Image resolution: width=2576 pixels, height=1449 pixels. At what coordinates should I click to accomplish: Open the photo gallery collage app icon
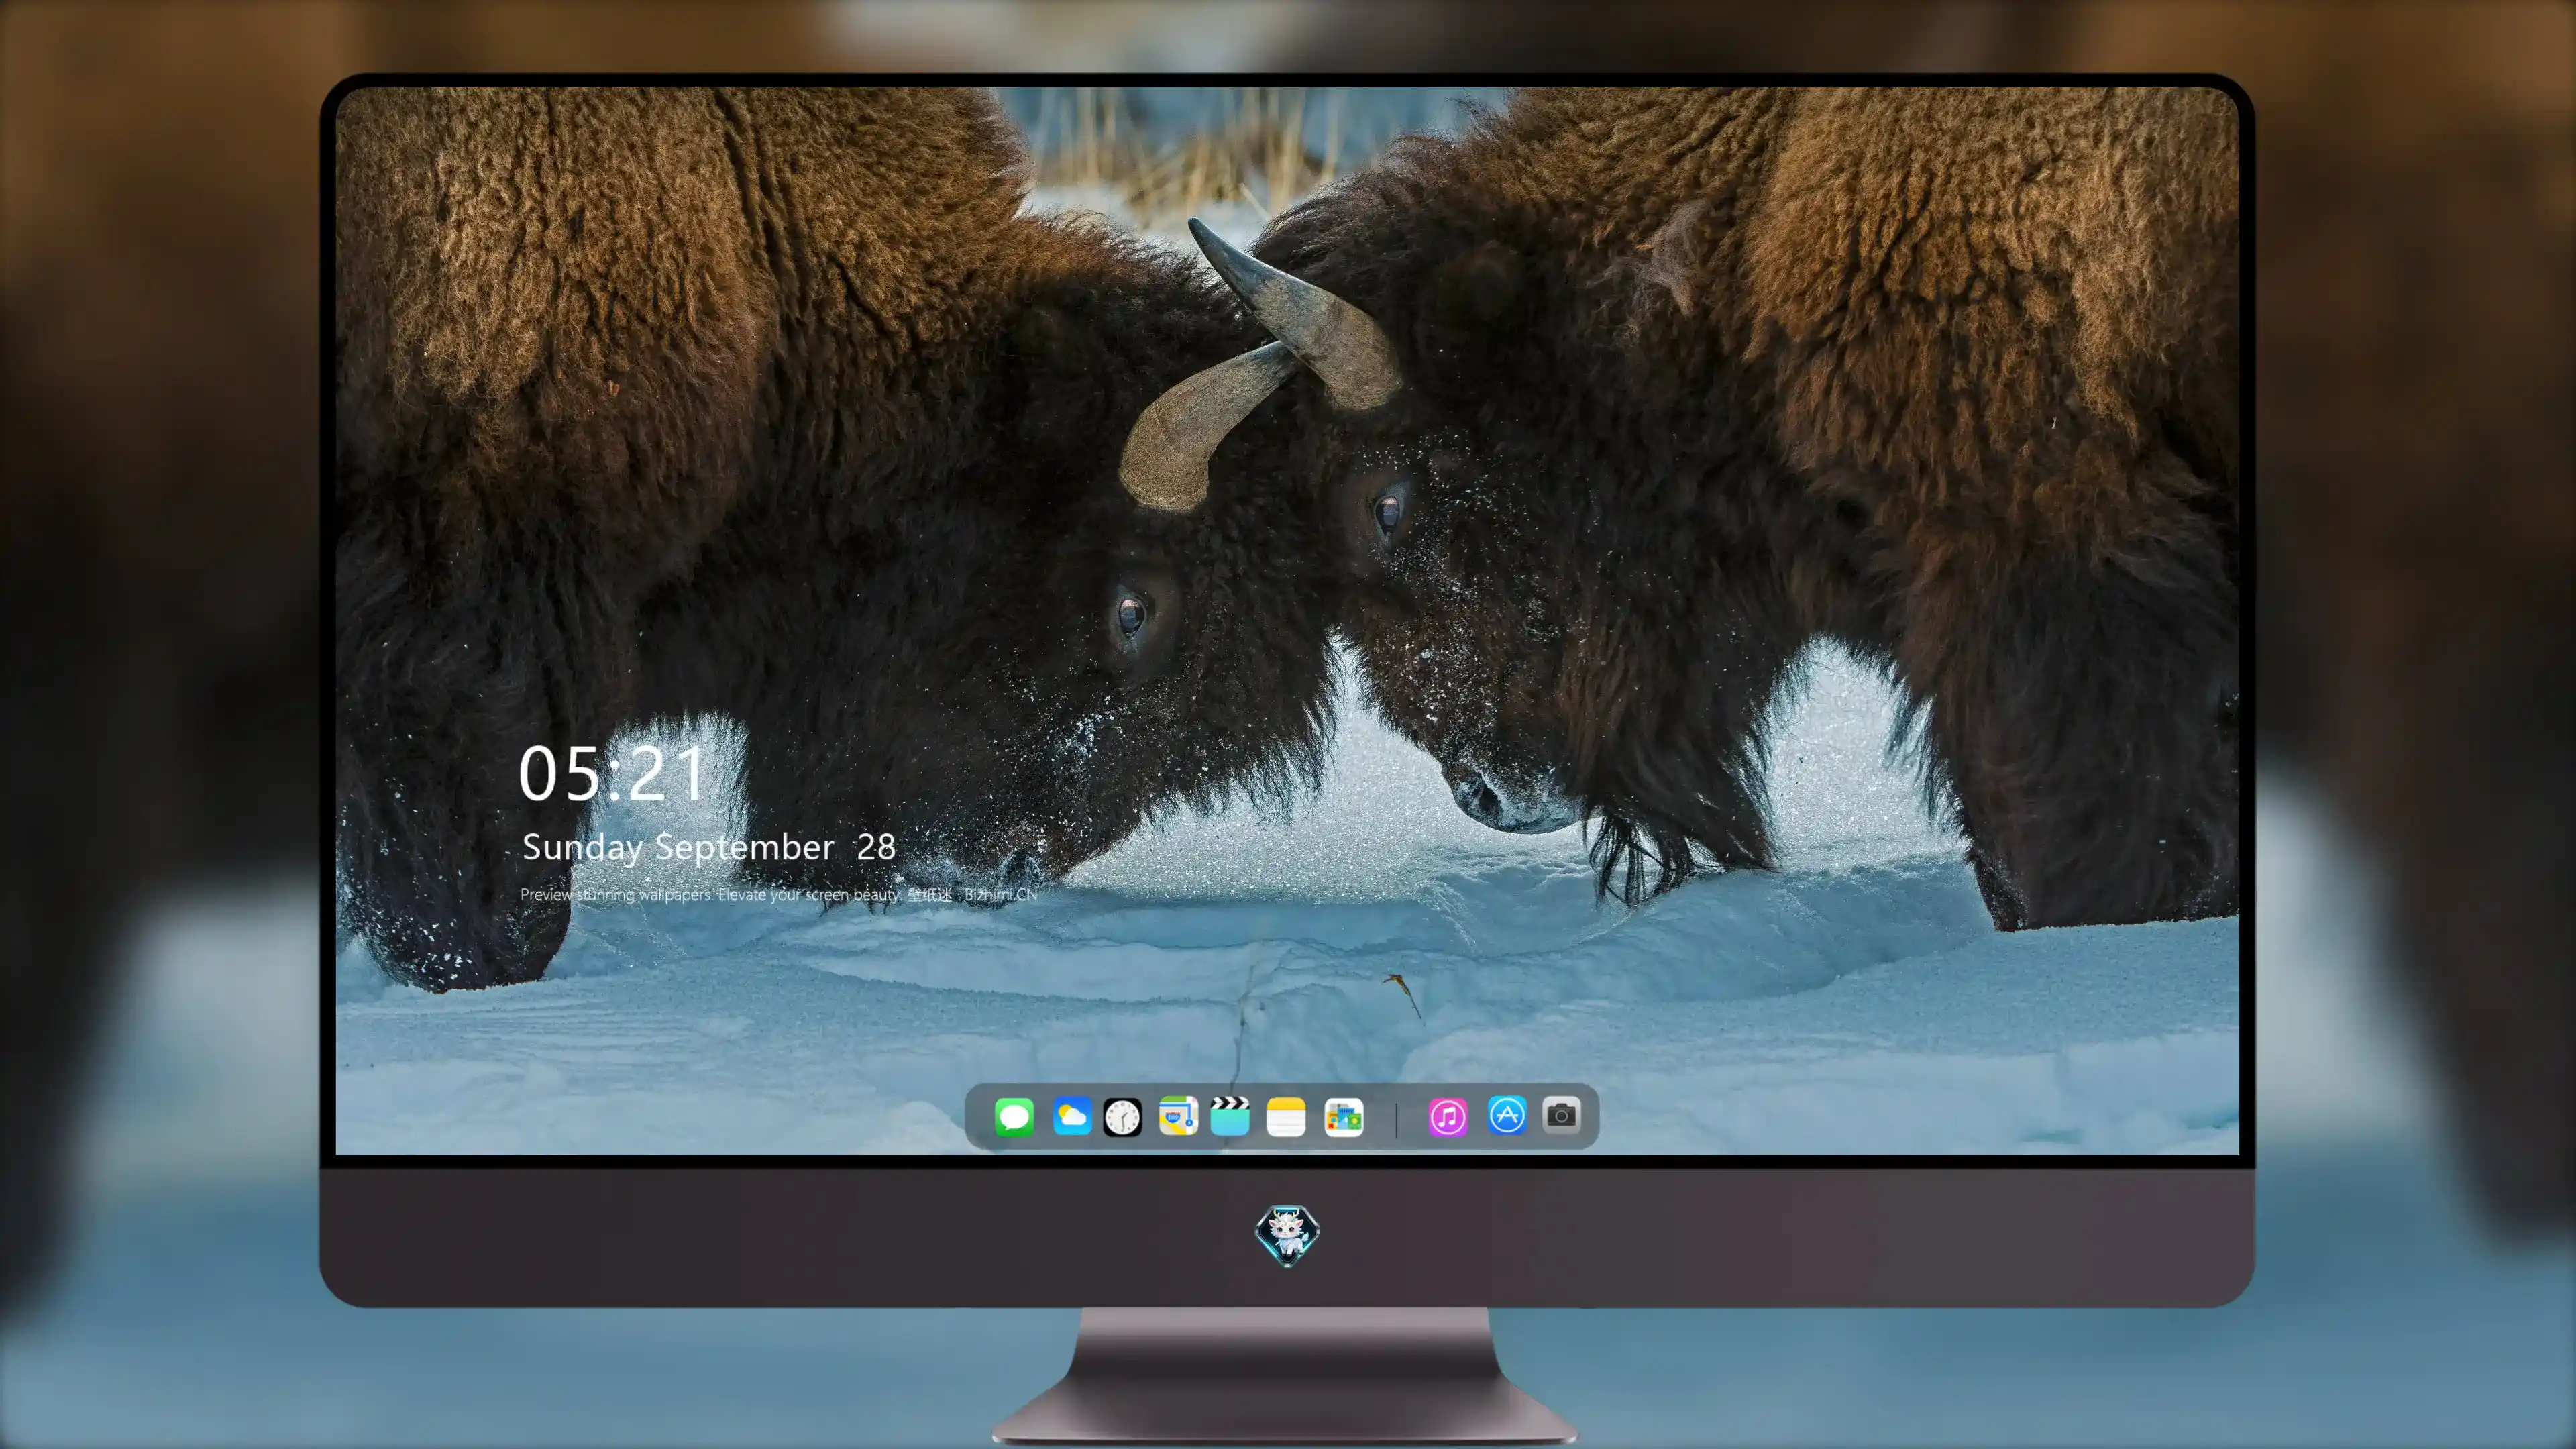tap(1344, 1117)
